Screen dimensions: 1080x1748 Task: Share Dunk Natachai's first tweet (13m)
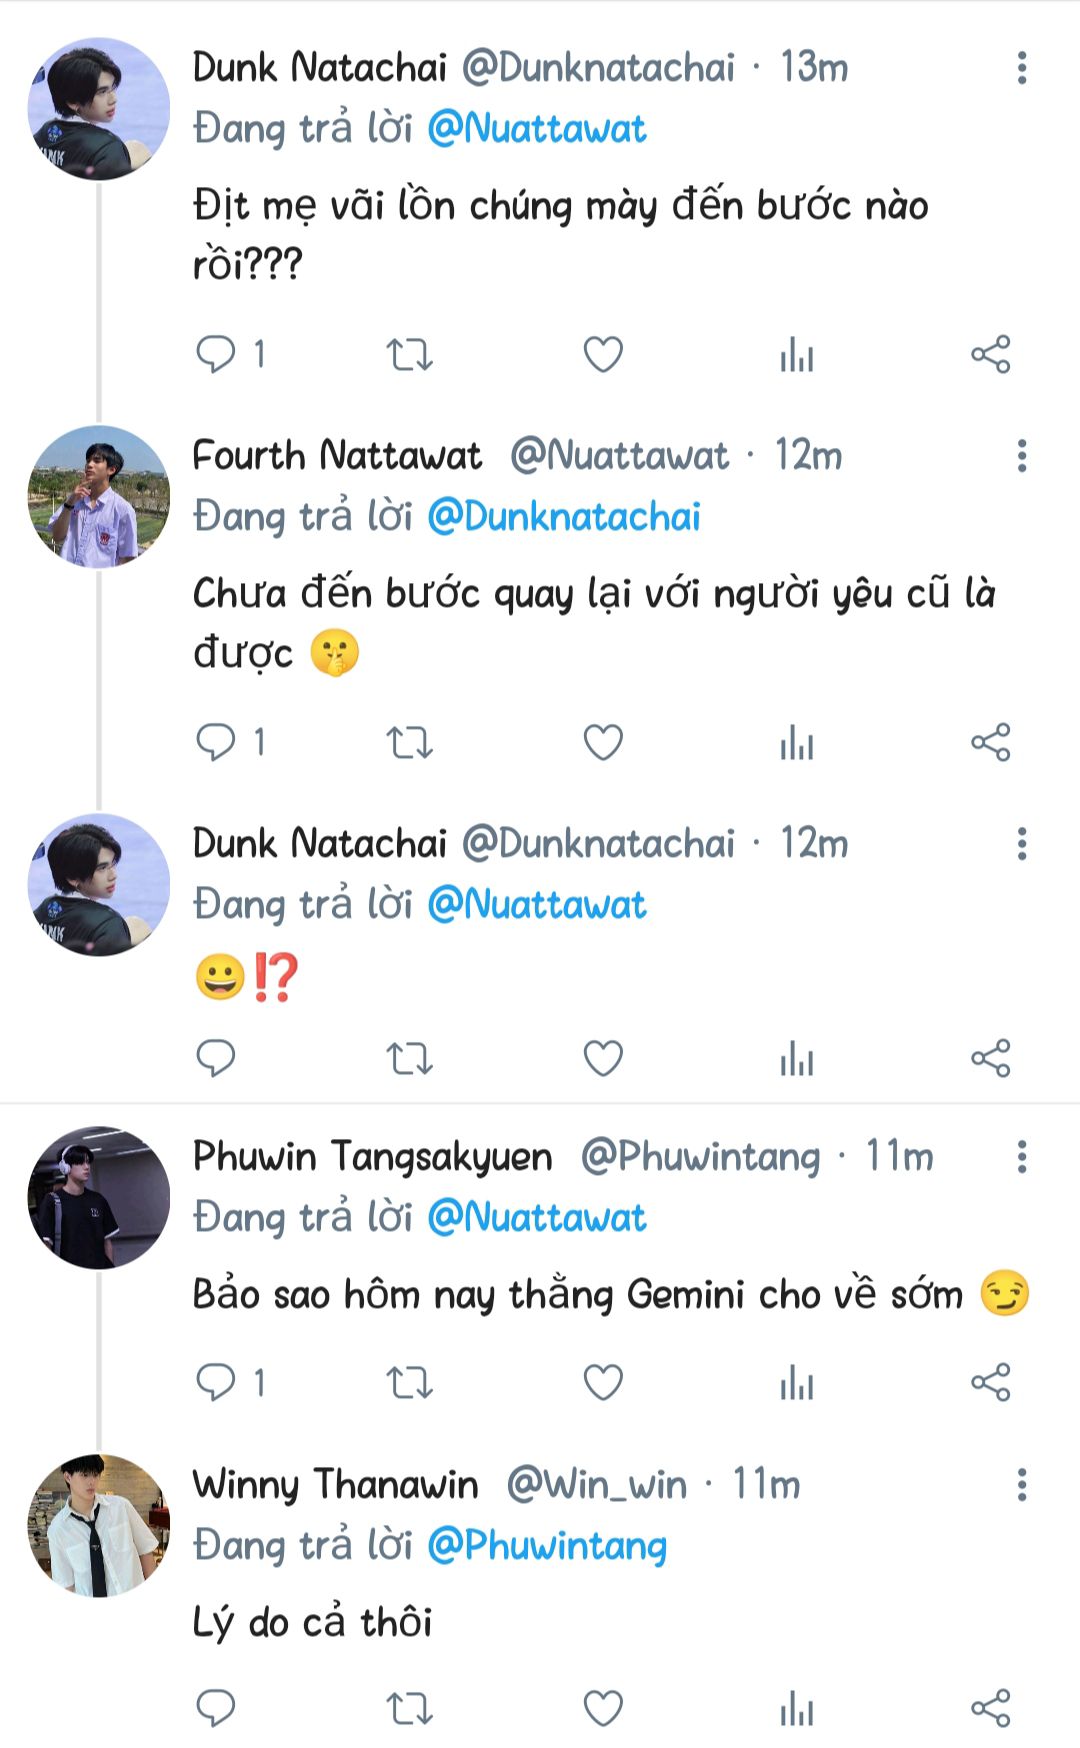pyautogui.click(x=990, y=355)
